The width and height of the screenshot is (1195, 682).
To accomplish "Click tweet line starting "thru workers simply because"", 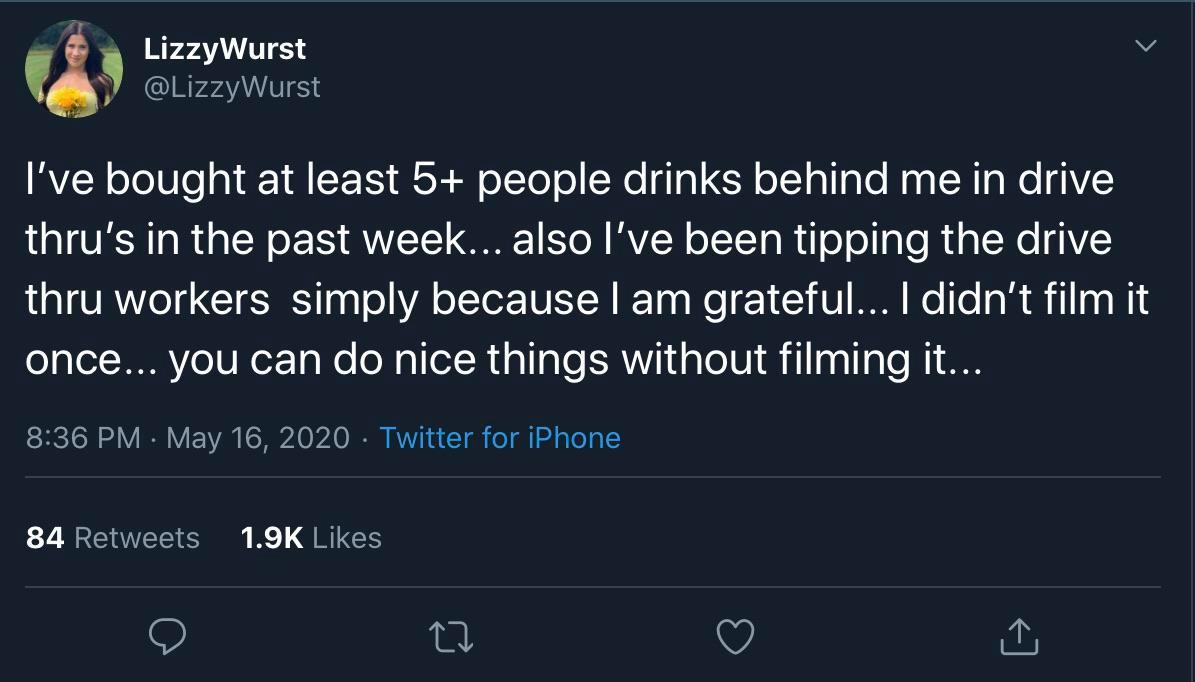I will click(x=586, y=300).
